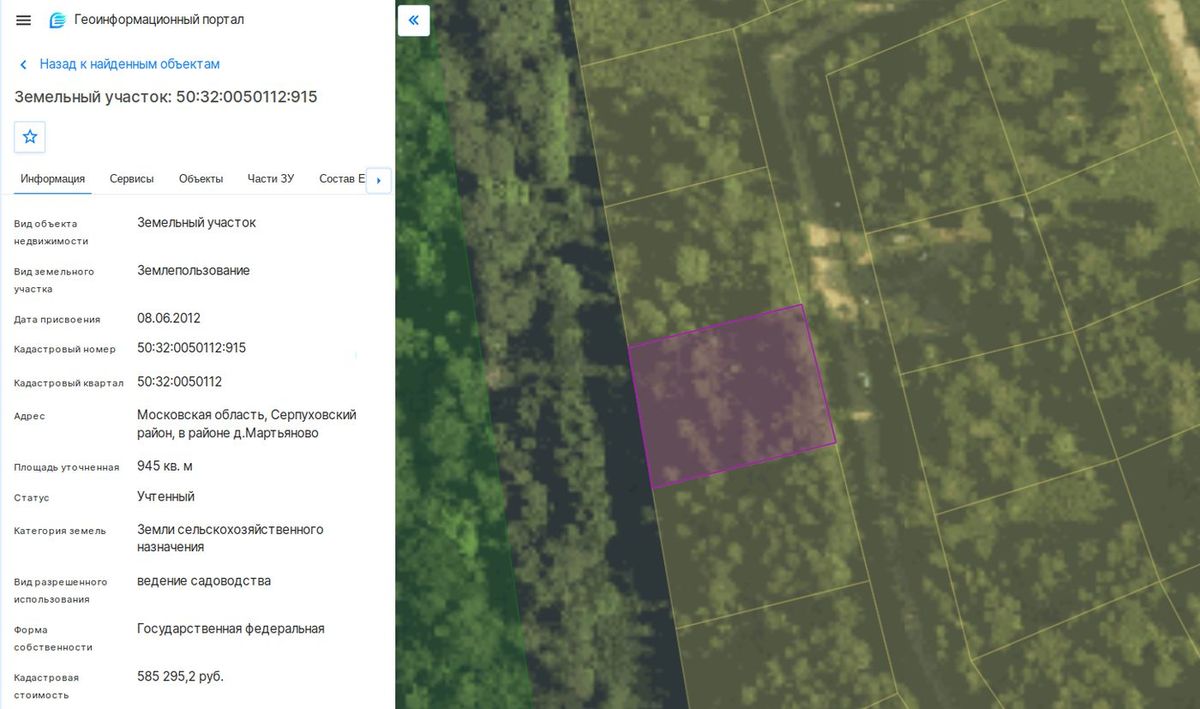Click the Геоинформационный портал logo icon
The width and height of the screenshot is (1200, 709).
(x=58, y=20)
